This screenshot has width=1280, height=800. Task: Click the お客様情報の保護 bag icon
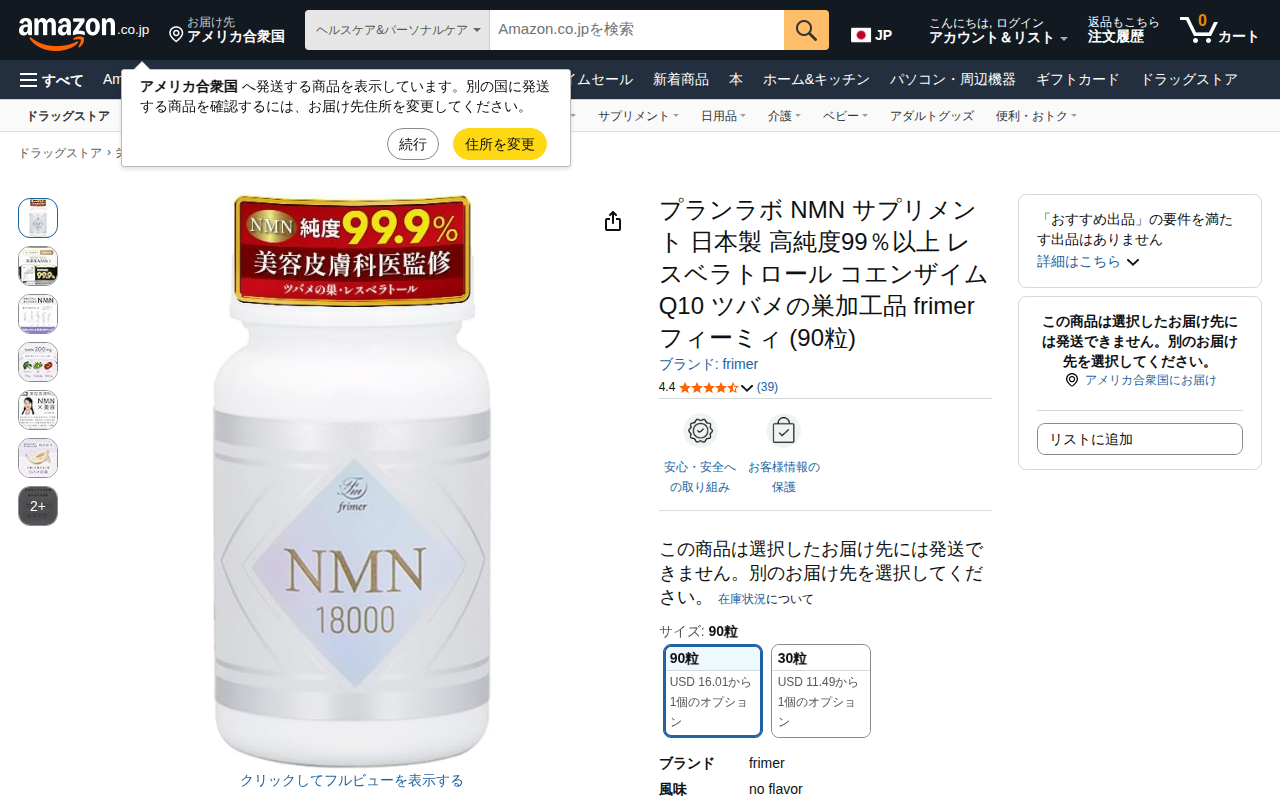(783, 431)
